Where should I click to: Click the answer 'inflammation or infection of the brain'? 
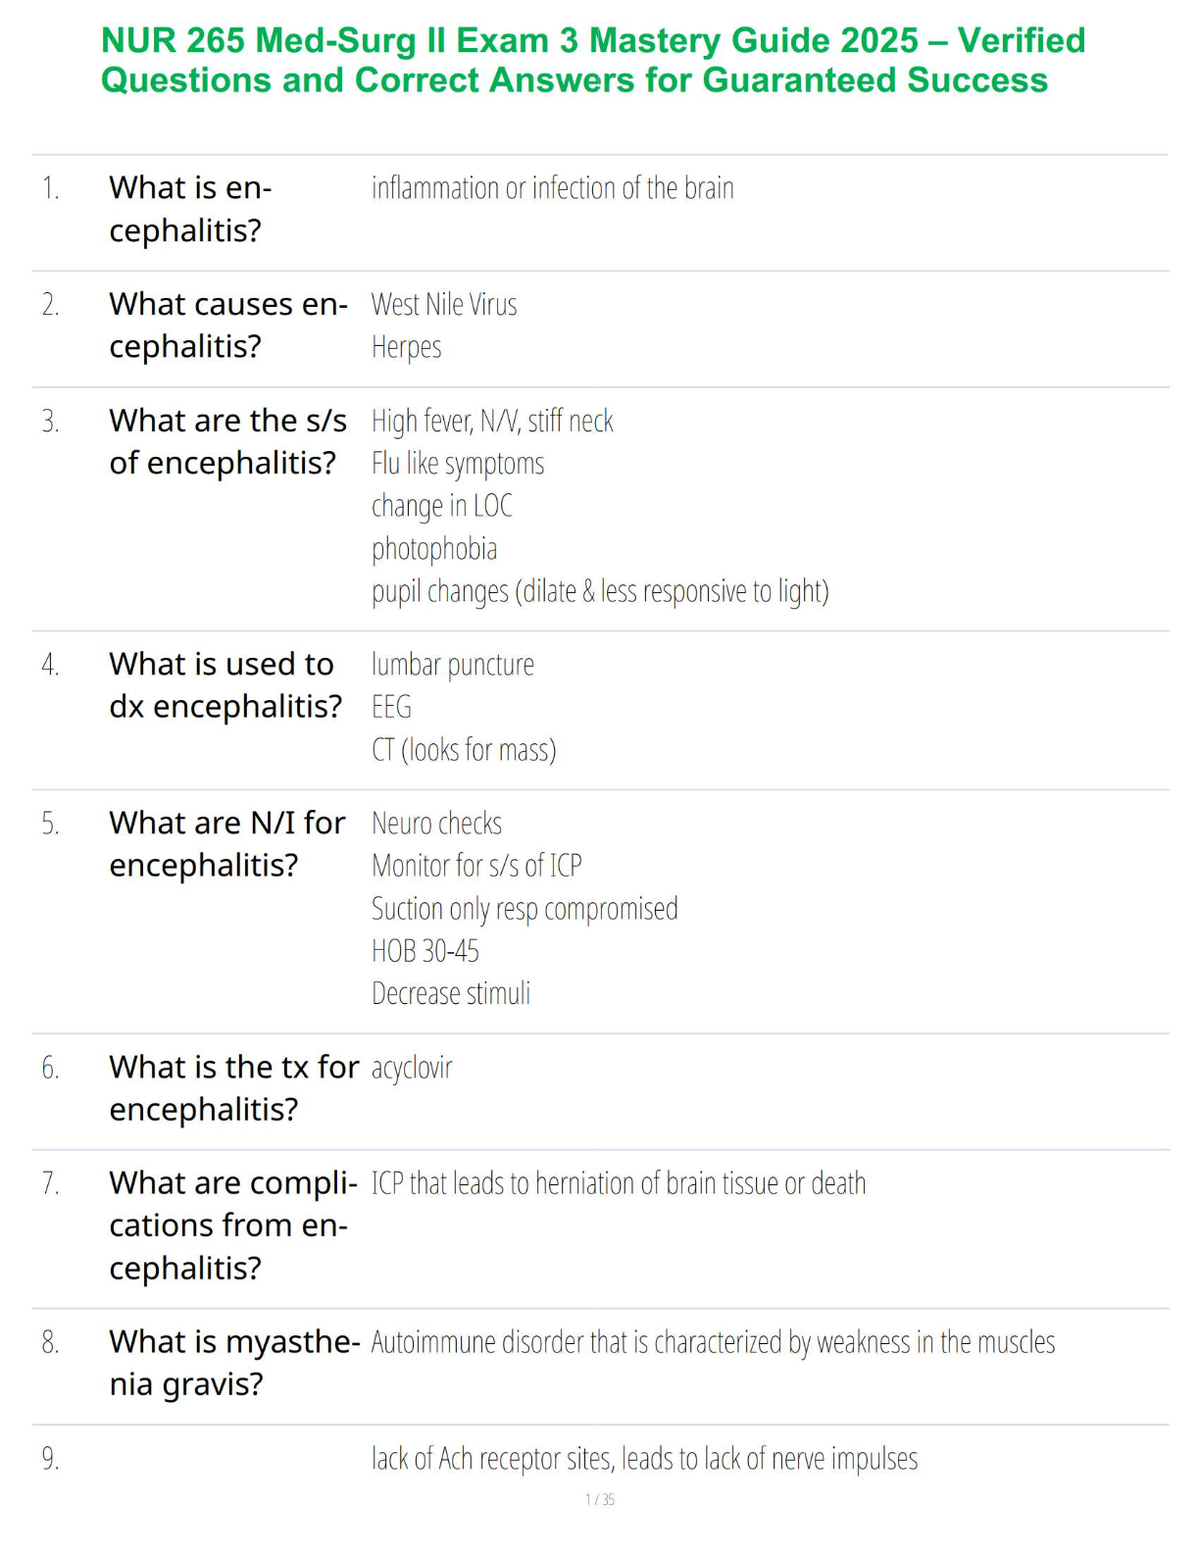(x=552, y=188)
